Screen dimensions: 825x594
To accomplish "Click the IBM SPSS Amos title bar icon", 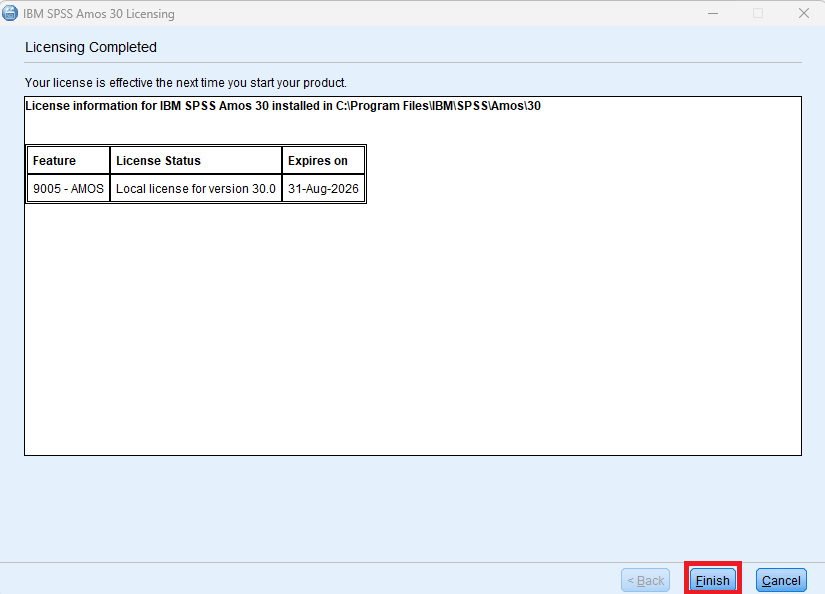I will coord(11,14).
